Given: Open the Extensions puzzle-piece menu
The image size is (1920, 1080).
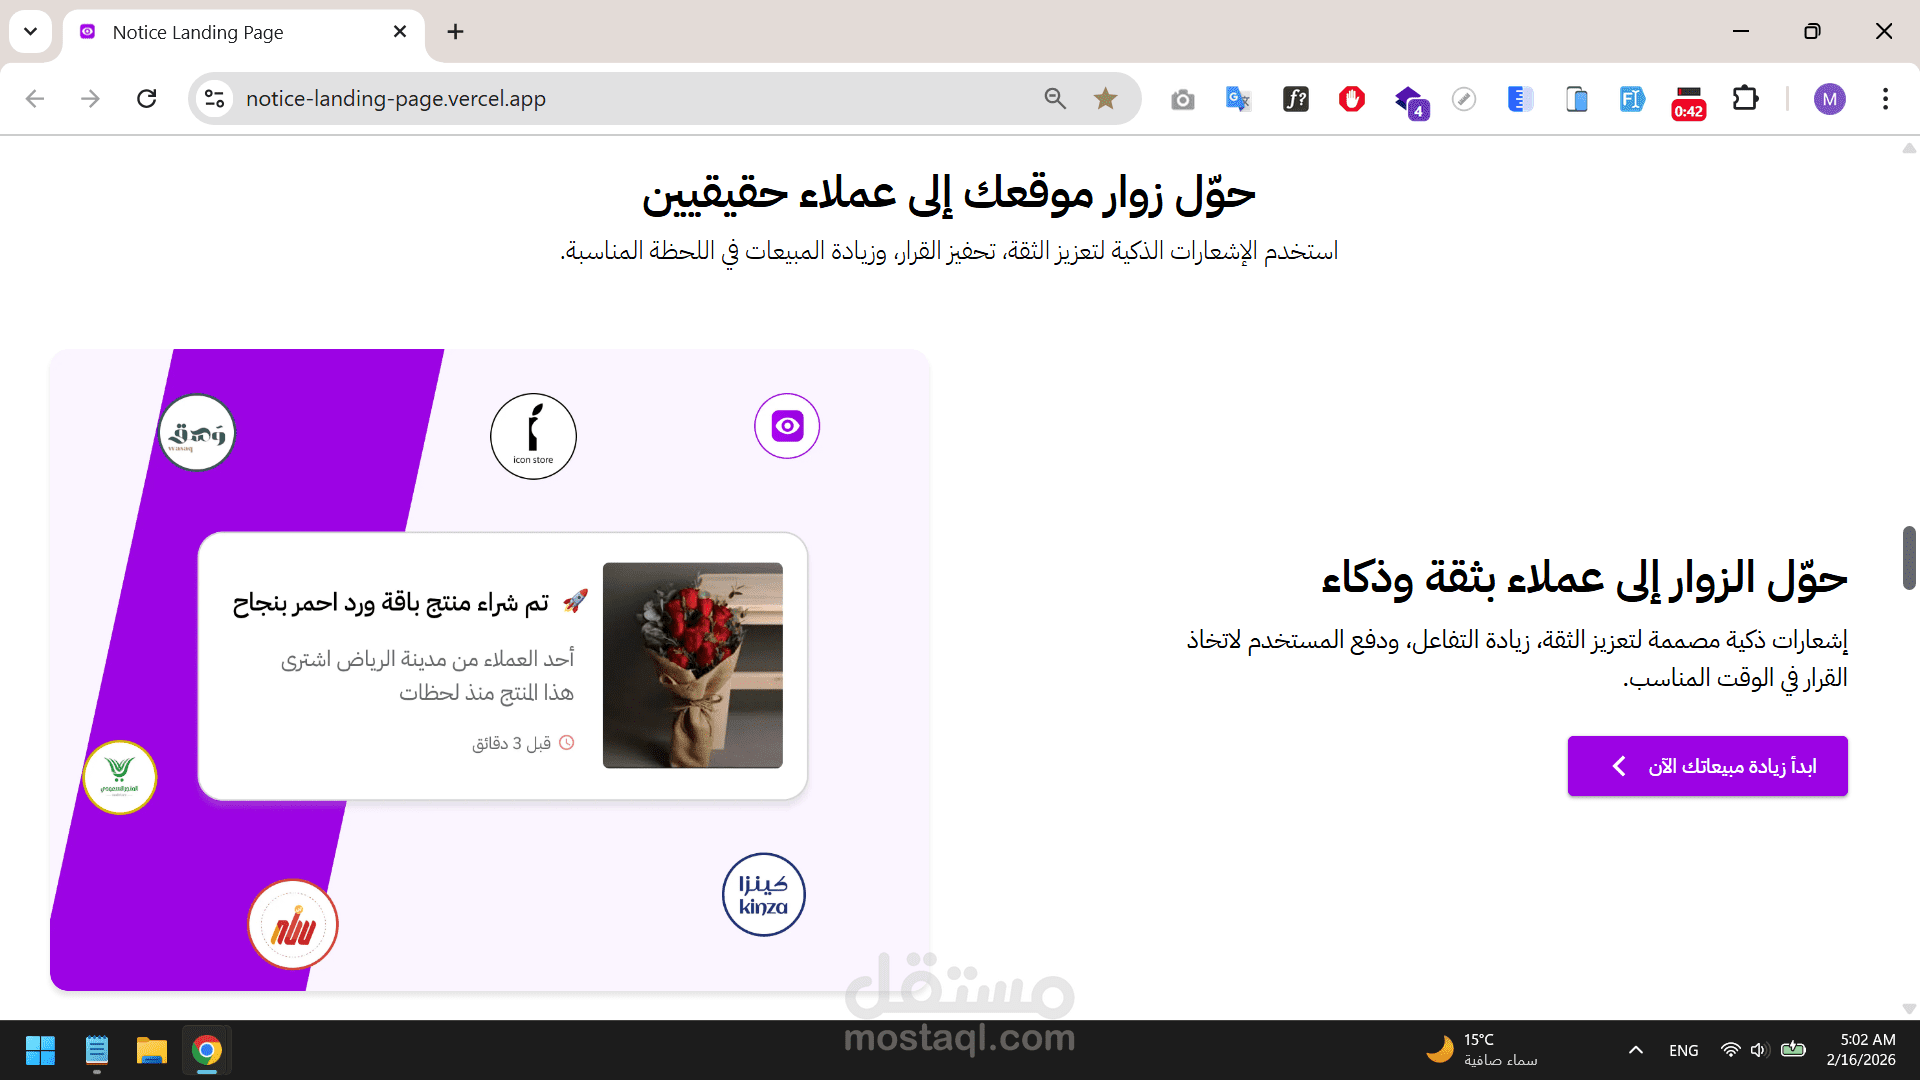Looking at the screenshot, I should 1745,99.
